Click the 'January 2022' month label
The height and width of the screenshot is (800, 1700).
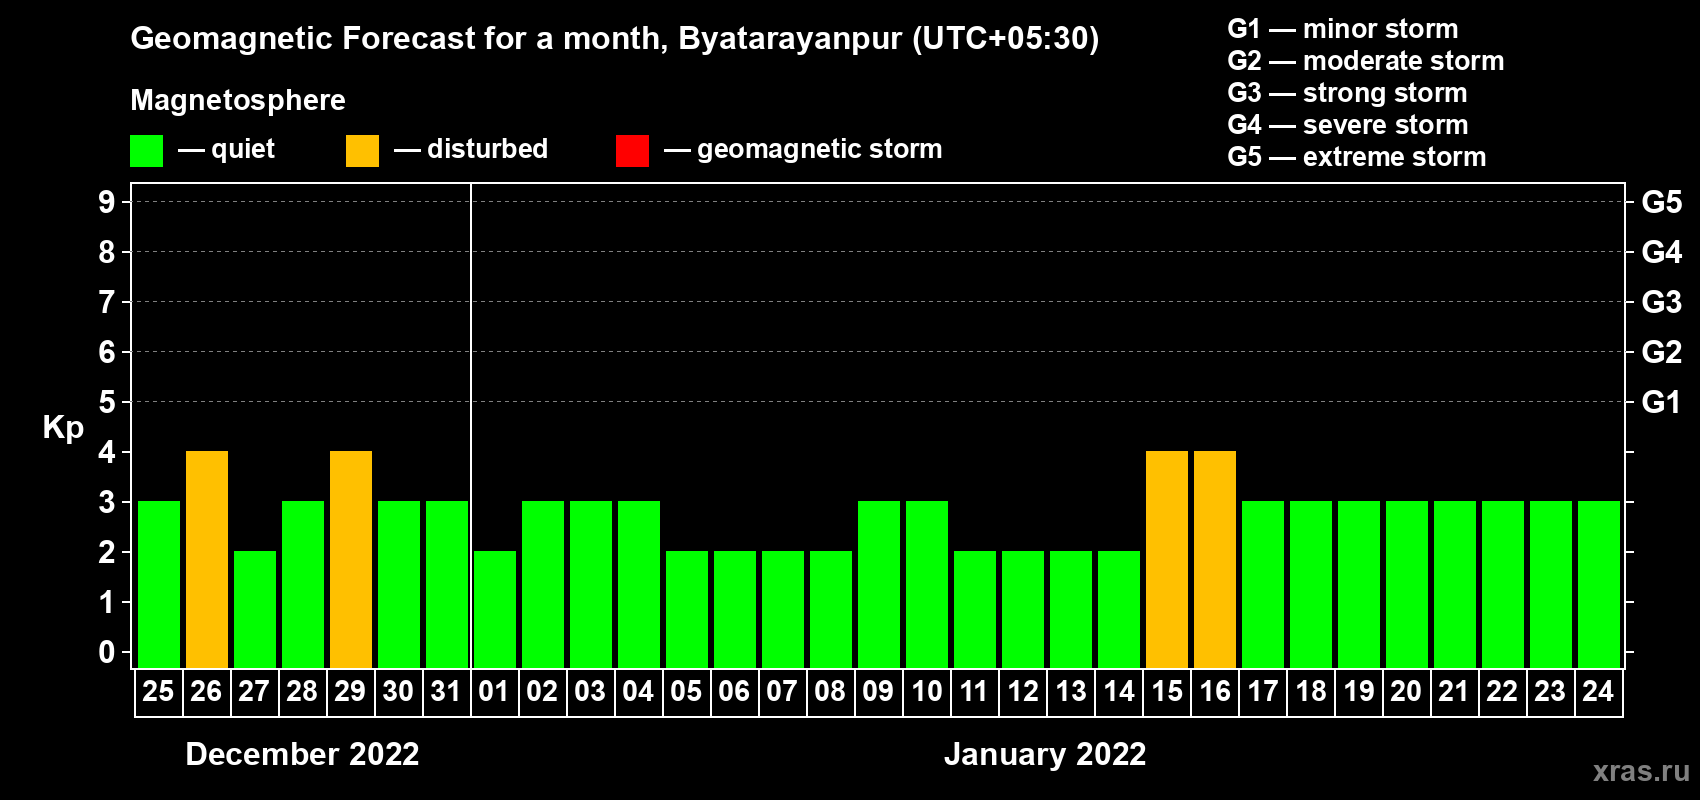click(x=1045, y=754)
